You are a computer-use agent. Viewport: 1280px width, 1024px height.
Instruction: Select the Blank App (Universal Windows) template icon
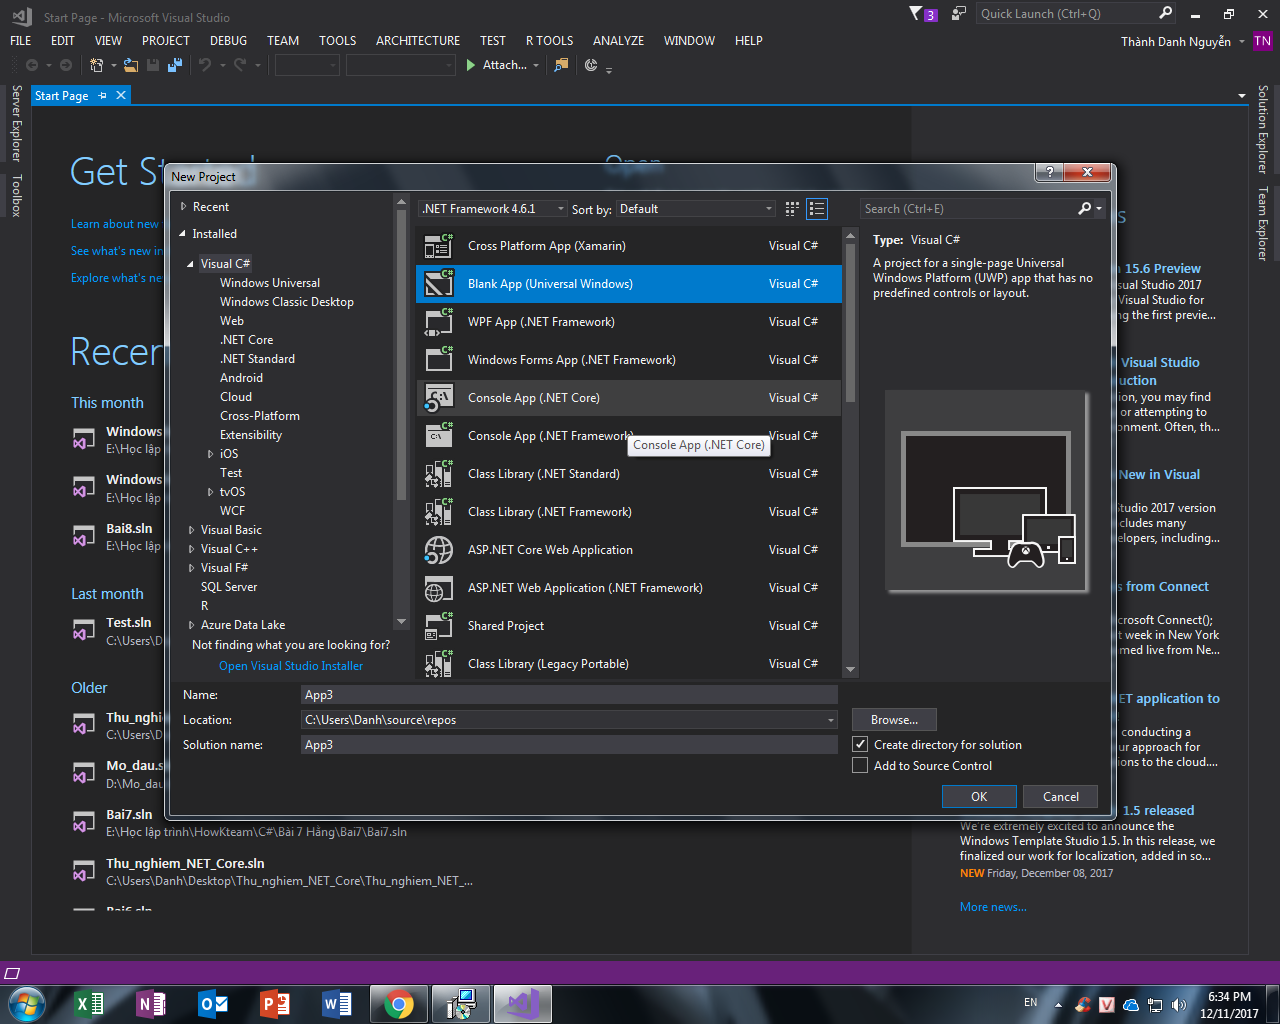[438, 284]
